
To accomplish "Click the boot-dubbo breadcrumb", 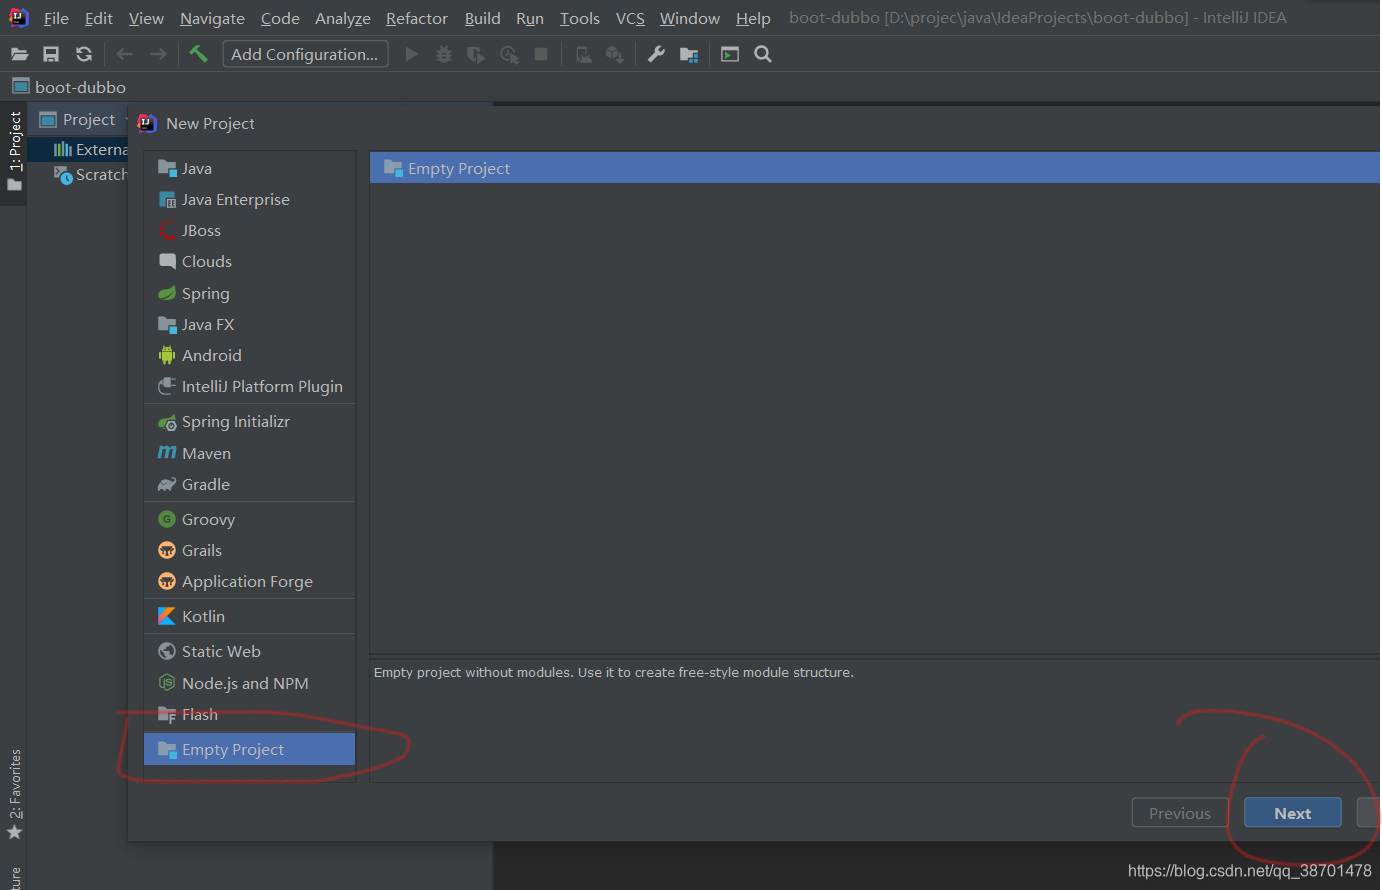I will tap(69, 87).
